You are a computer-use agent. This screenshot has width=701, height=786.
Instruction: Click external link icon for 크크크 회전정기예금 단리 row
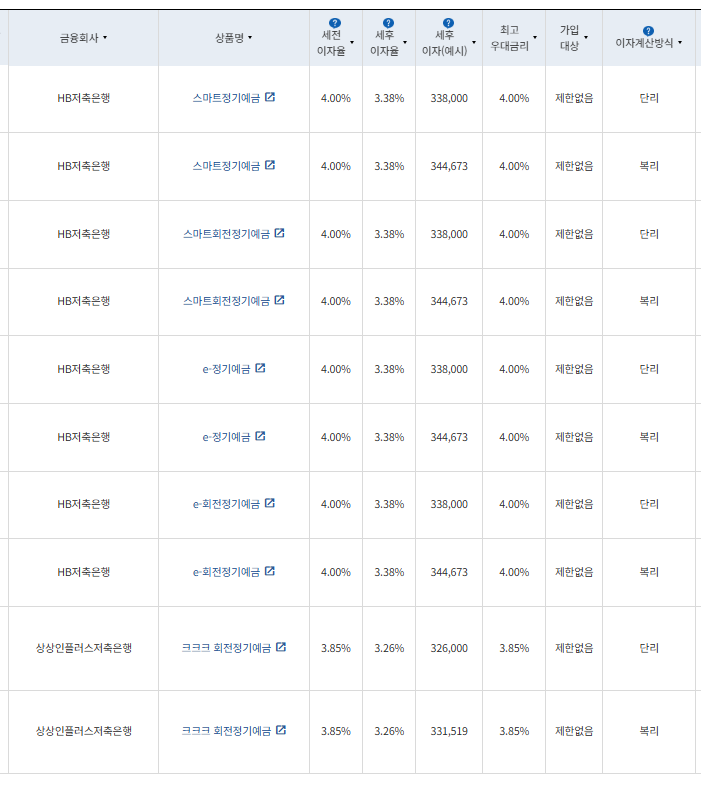(281, 647)
